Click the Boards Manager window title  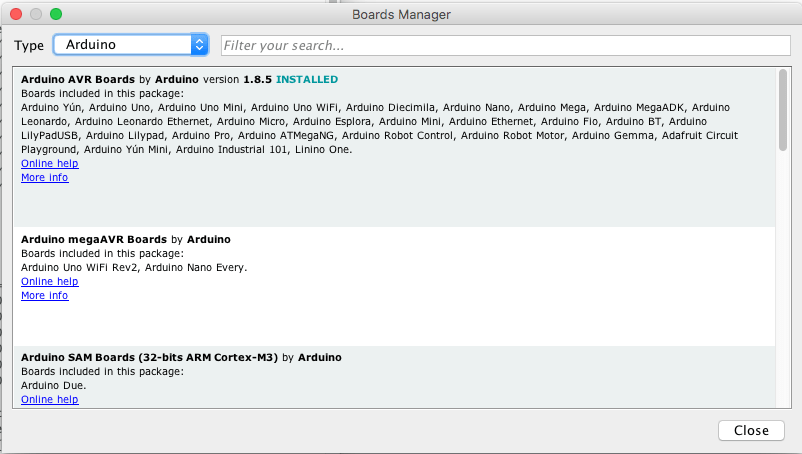[402, 15]
